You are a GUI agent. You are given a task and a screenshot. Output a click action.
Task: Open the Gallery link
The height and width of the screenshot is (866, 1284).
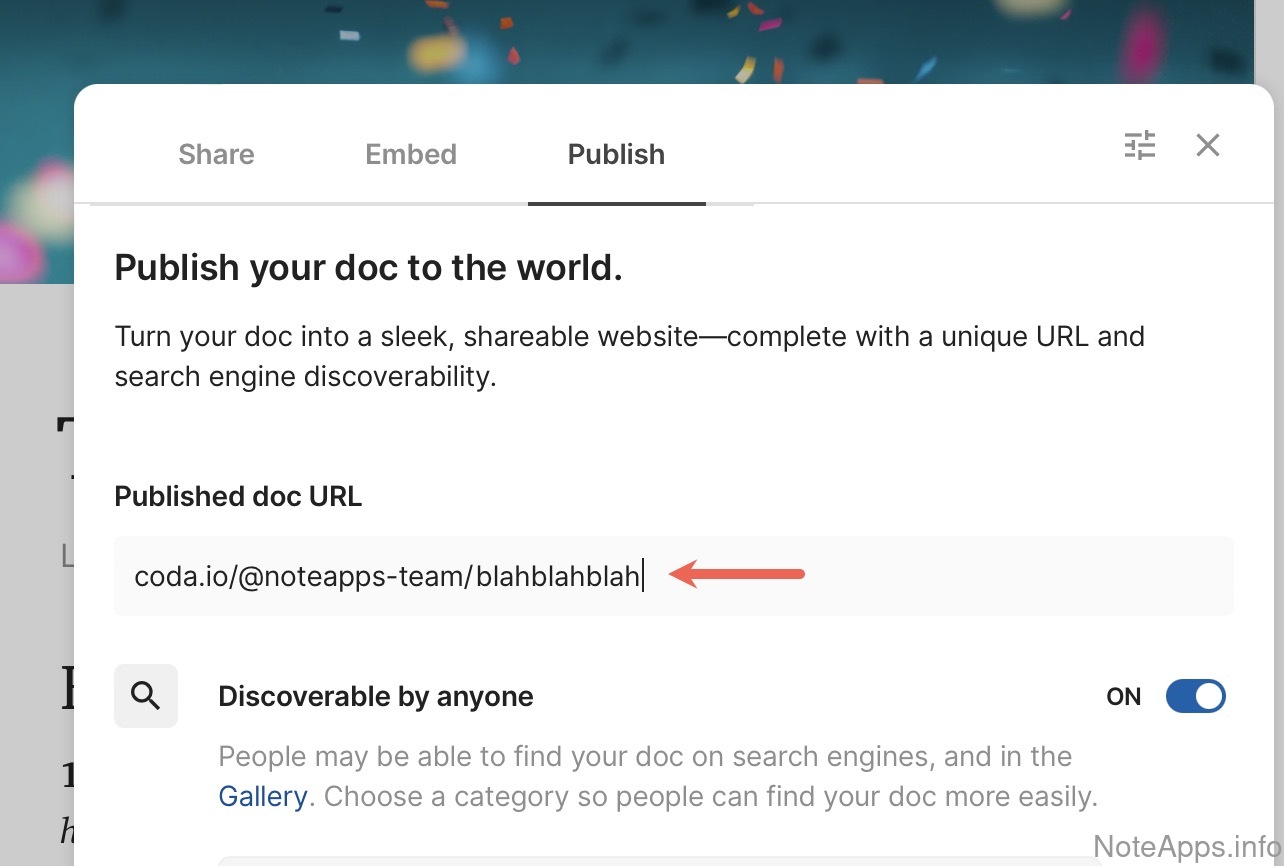click(x=263, y=797)
